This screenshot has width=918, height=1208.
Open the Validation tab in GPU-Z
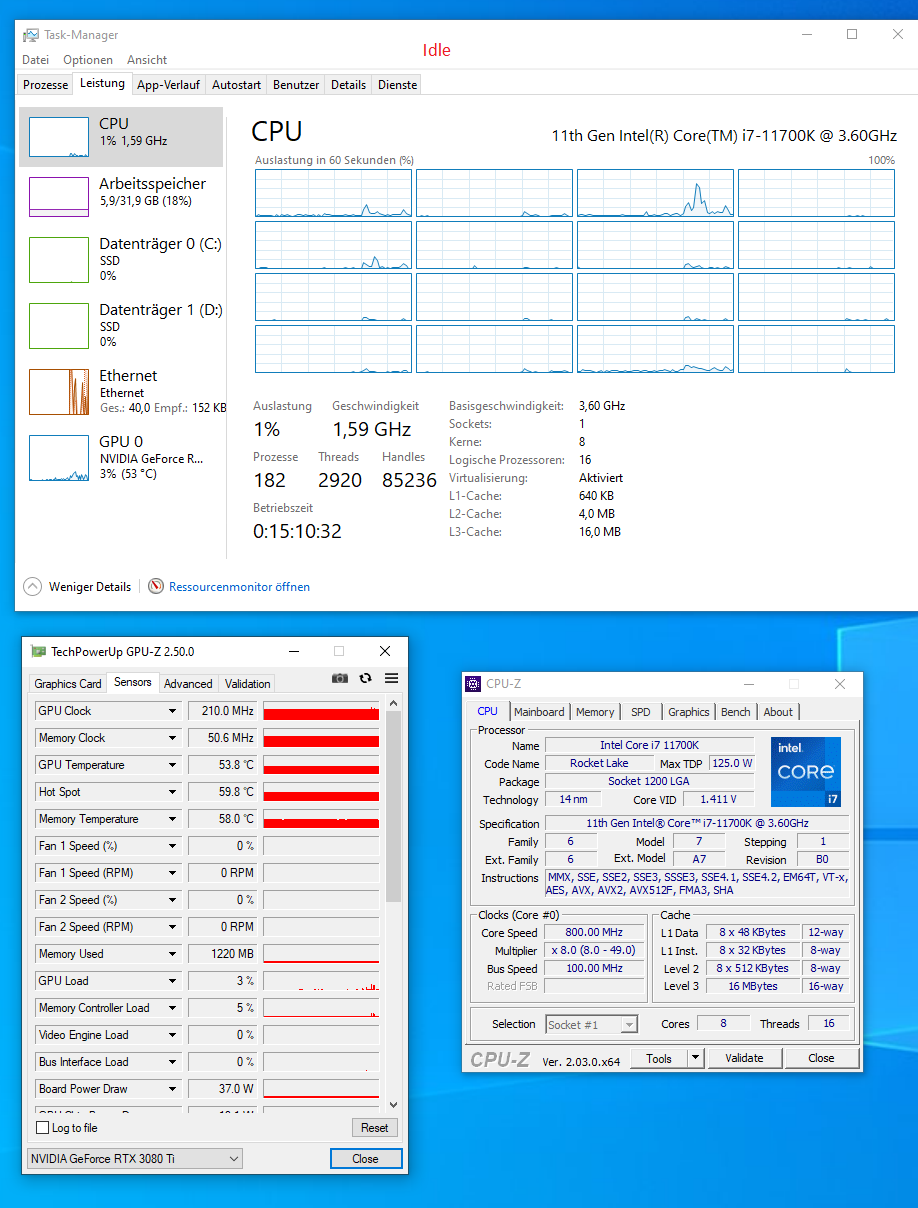(247, 684)
